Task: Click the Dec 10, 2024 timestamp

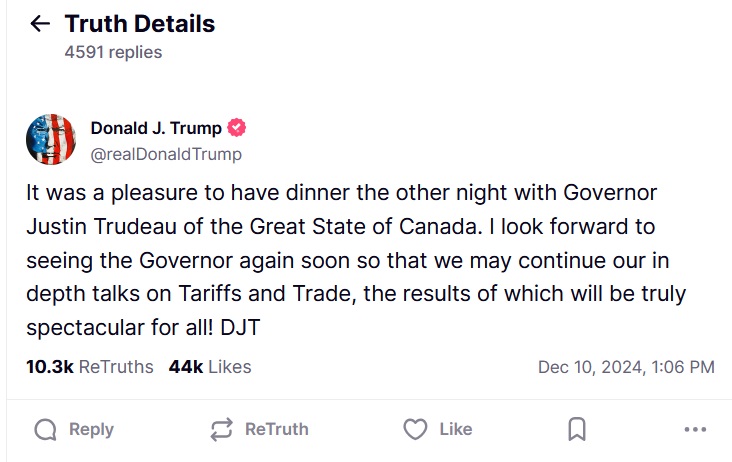Action: (626, 367)
